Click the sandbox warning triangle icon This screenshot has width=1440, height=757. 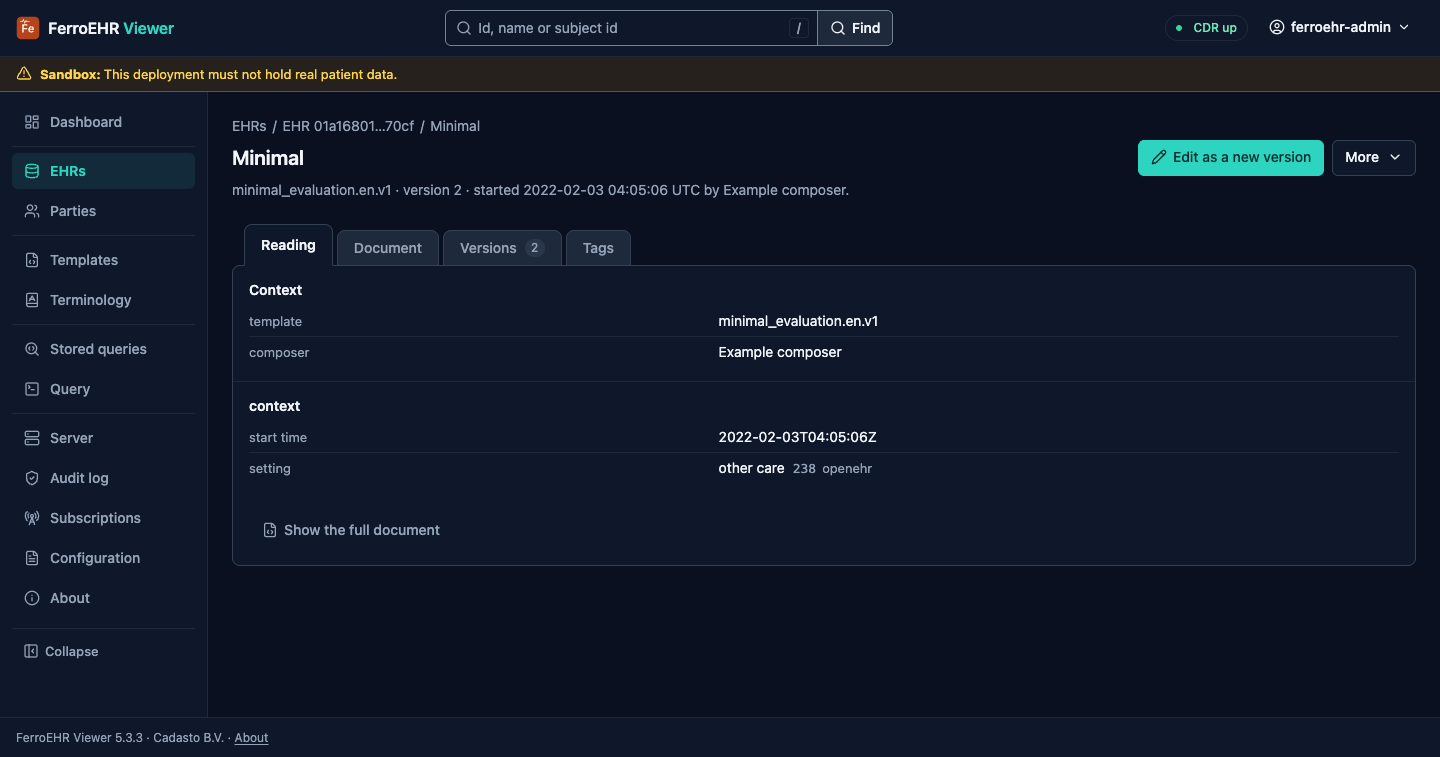[24, 74]
